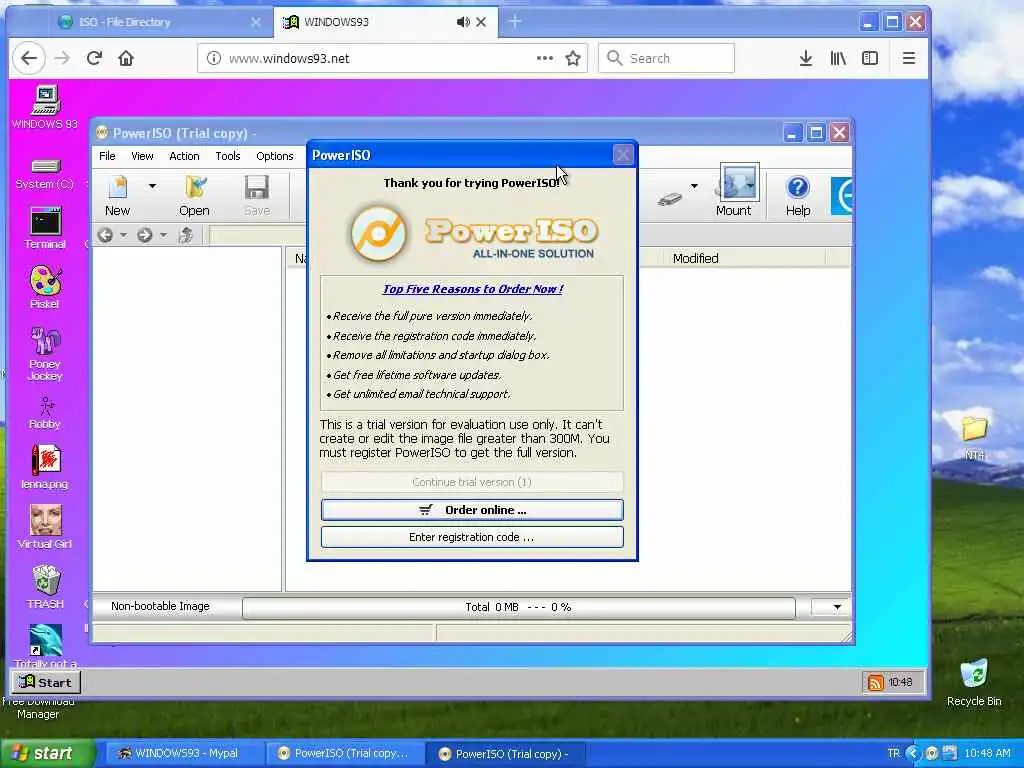Open the Terminal desktop icon
Image resolution: width=1024 pixels, height=768 pixels.
pyautogui.click(x=45, y=228)
